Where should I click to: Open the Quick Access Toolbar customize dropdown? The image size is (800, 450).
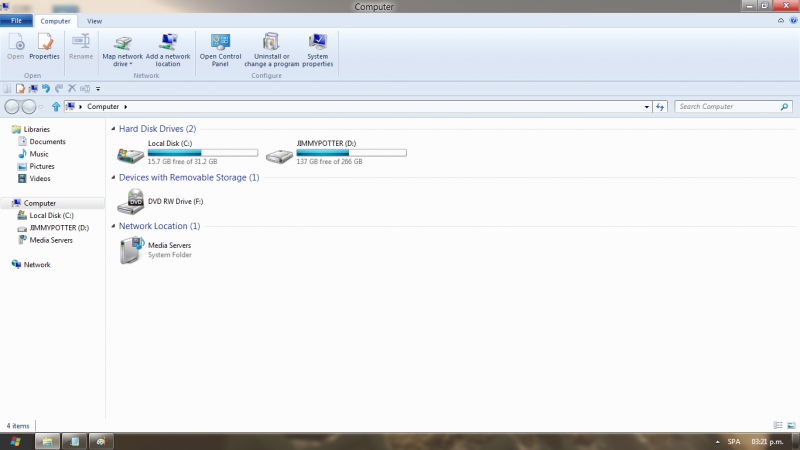click(98, 89)
